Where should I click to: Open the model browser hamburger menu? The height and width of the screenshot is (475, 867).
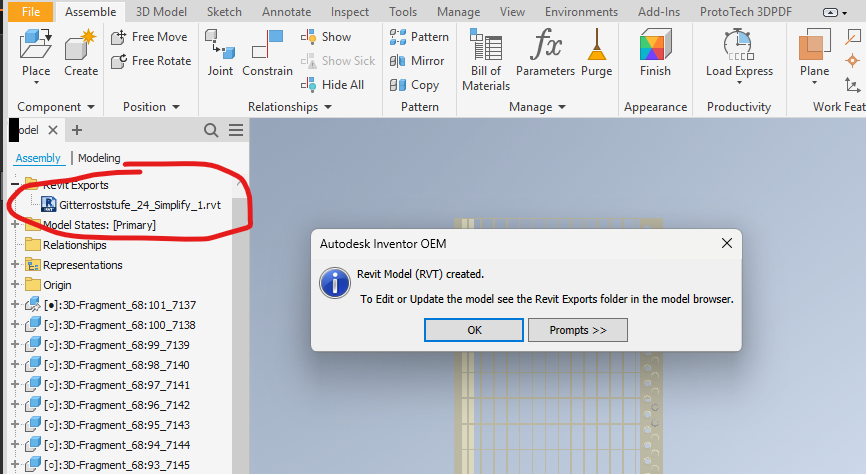pos(236,131)
